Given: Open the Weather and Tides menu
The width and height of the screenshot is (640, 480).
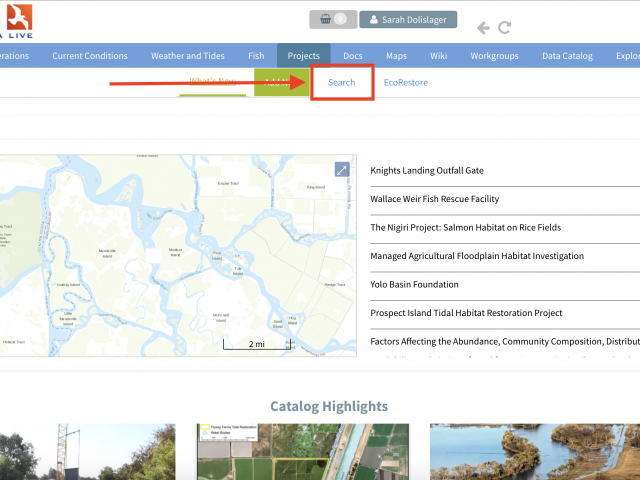Looking at the screenshot, I should pos(188,56).
